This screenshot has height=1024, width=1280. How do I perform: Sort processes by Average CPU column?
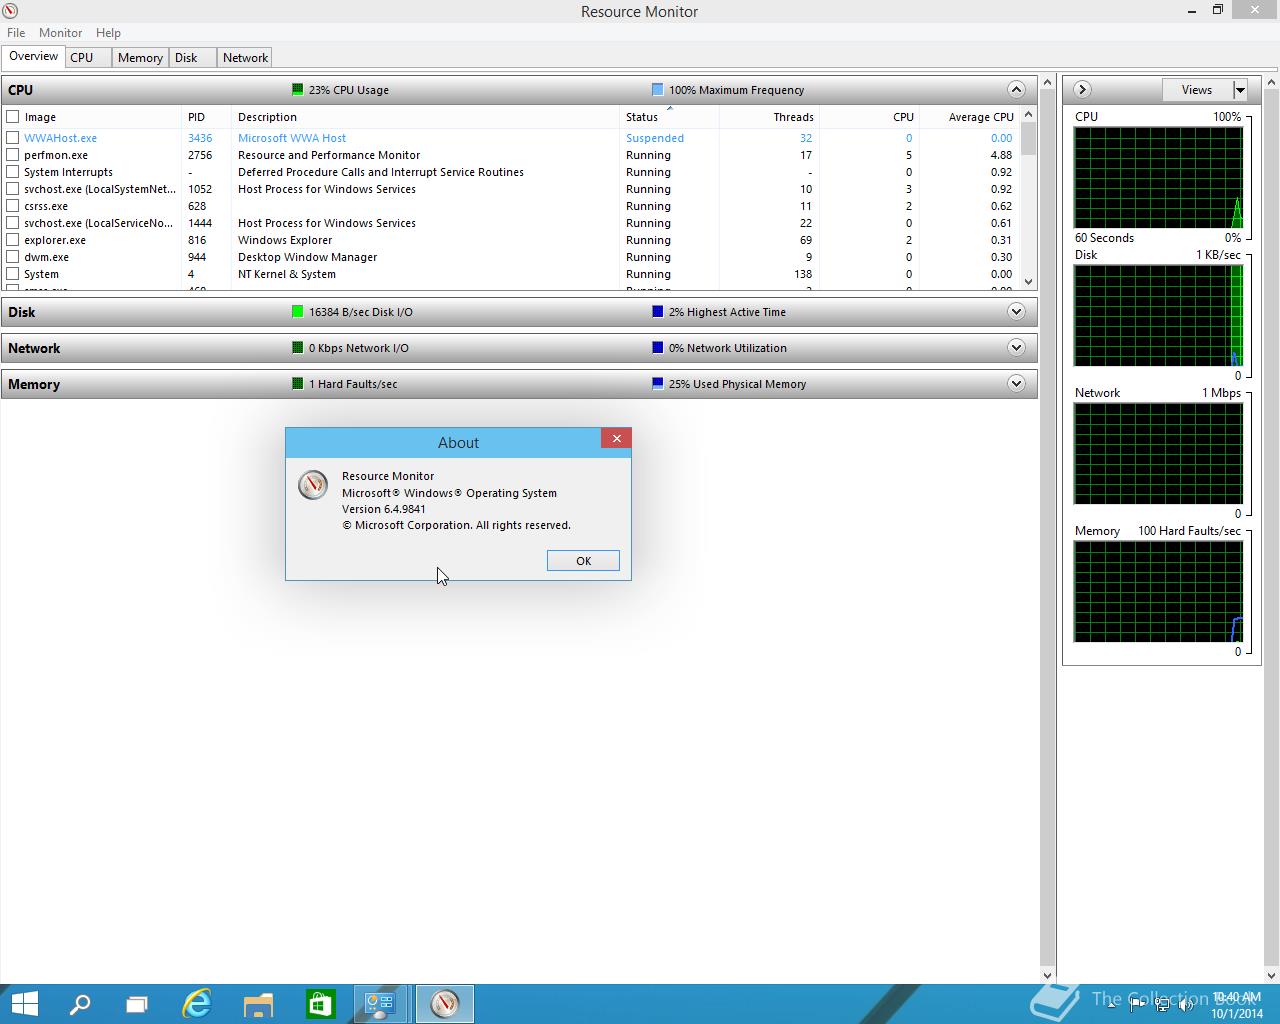tap(969, 116)
